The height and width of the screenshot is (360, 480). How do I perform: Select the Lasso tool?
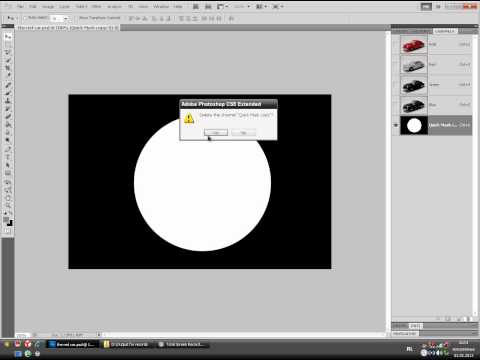point(8,52)
